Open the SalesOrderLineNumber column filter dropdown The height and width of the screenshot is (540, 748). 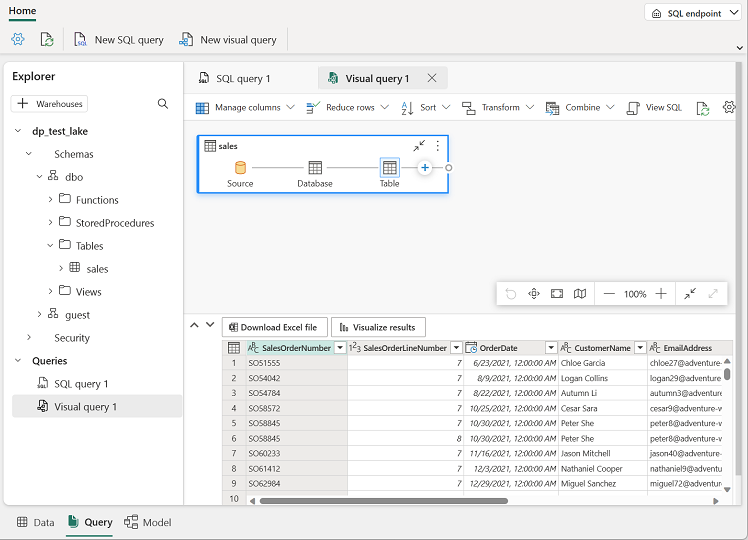[457, 348]
